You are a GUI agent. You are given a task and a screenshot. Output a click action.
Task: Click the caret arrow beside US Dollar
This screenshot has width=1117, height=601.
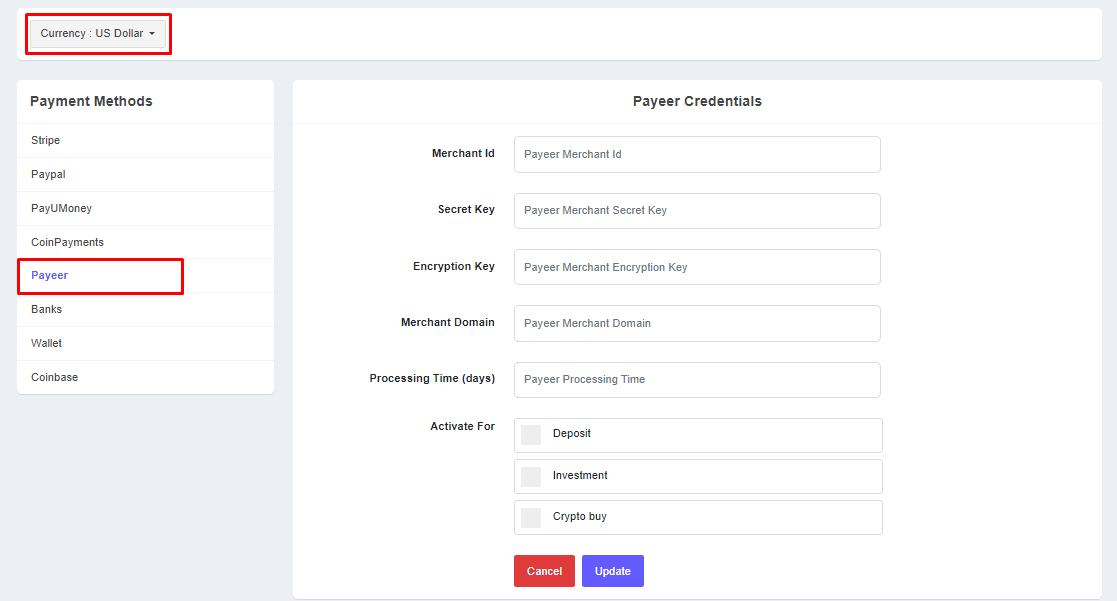click(152, 34)
